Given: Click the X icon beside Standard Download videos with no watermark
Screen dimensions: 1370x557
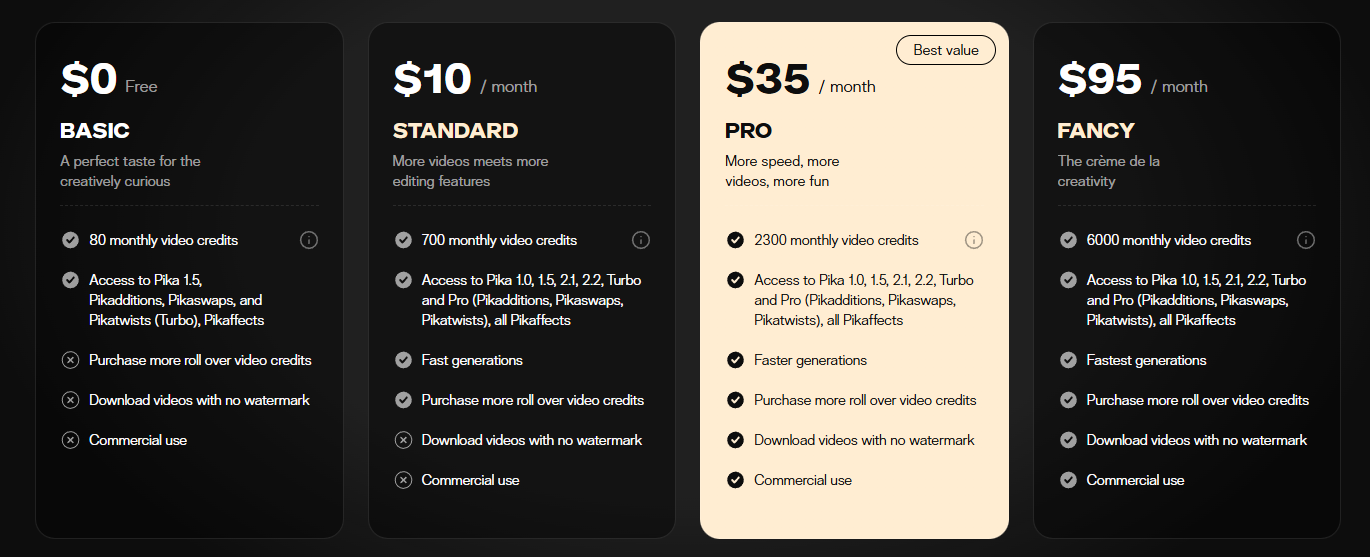Looking at the screenshot, I should tap(403, 440).
